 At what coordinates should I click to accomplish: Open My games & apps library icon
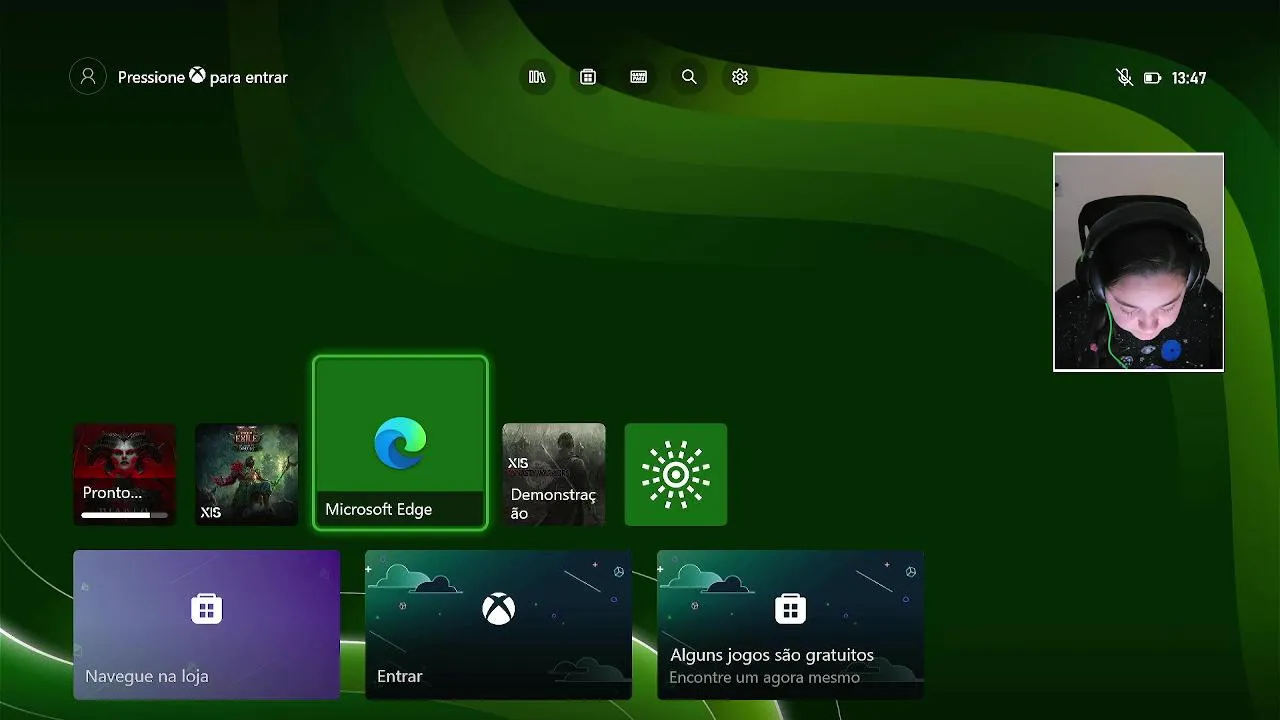(537, 77)
